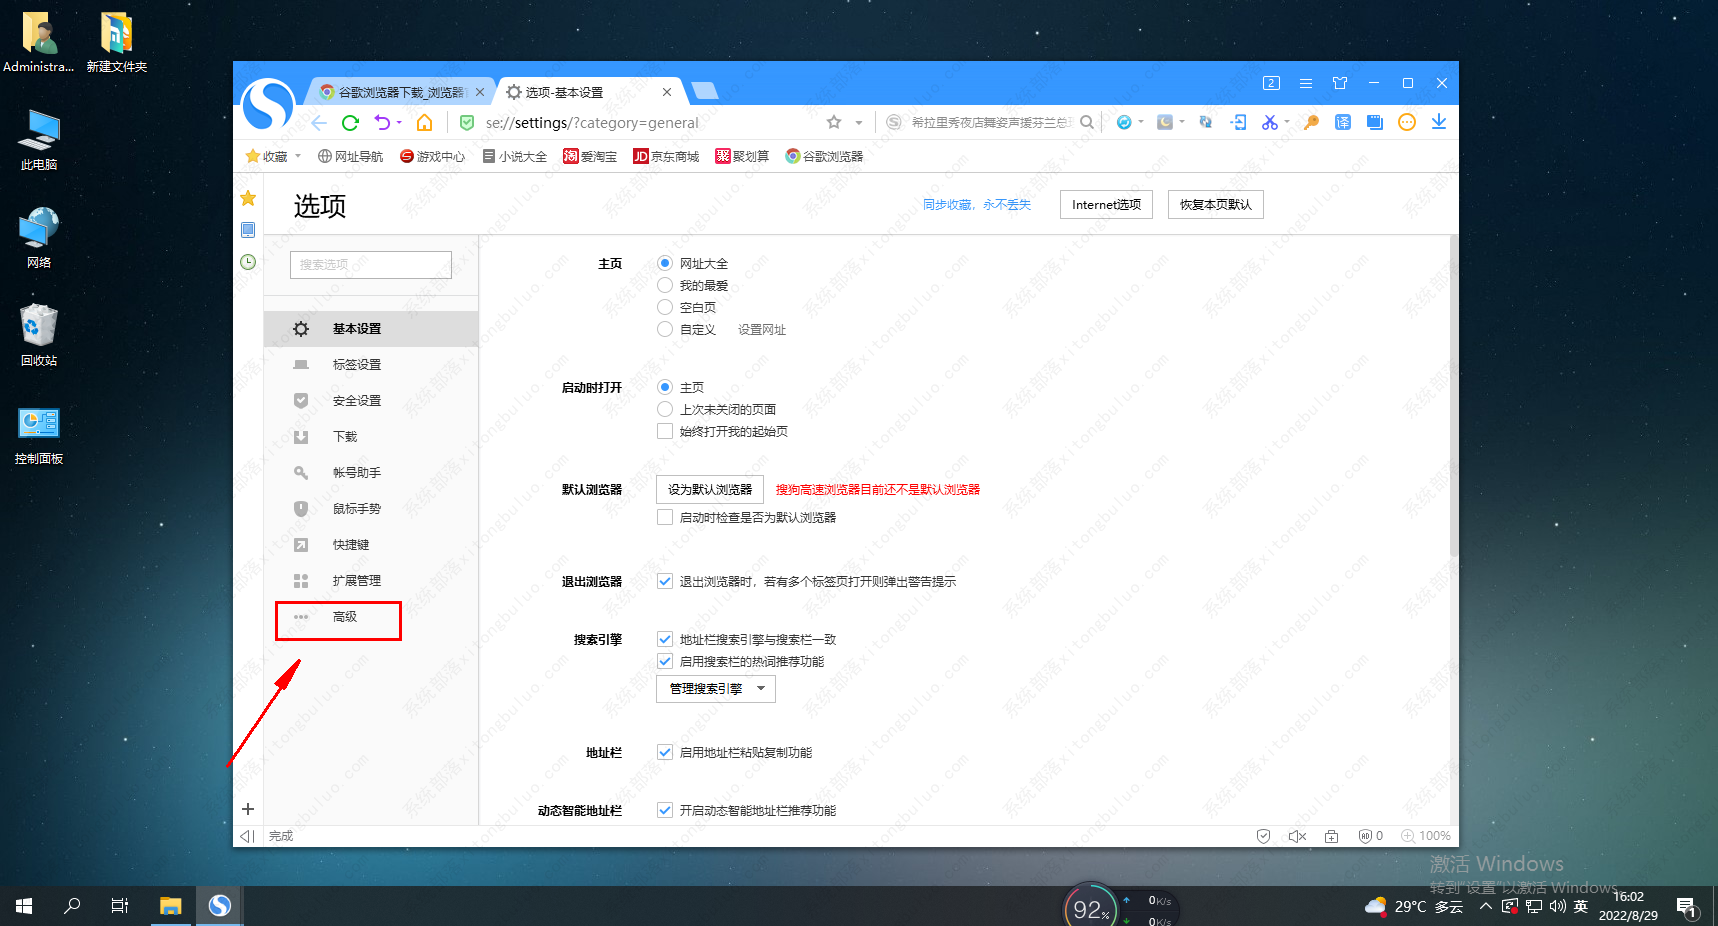Click the 100% zoom indicator
This screenshot has width=1718, height=926.
(x=1426, y=836)
